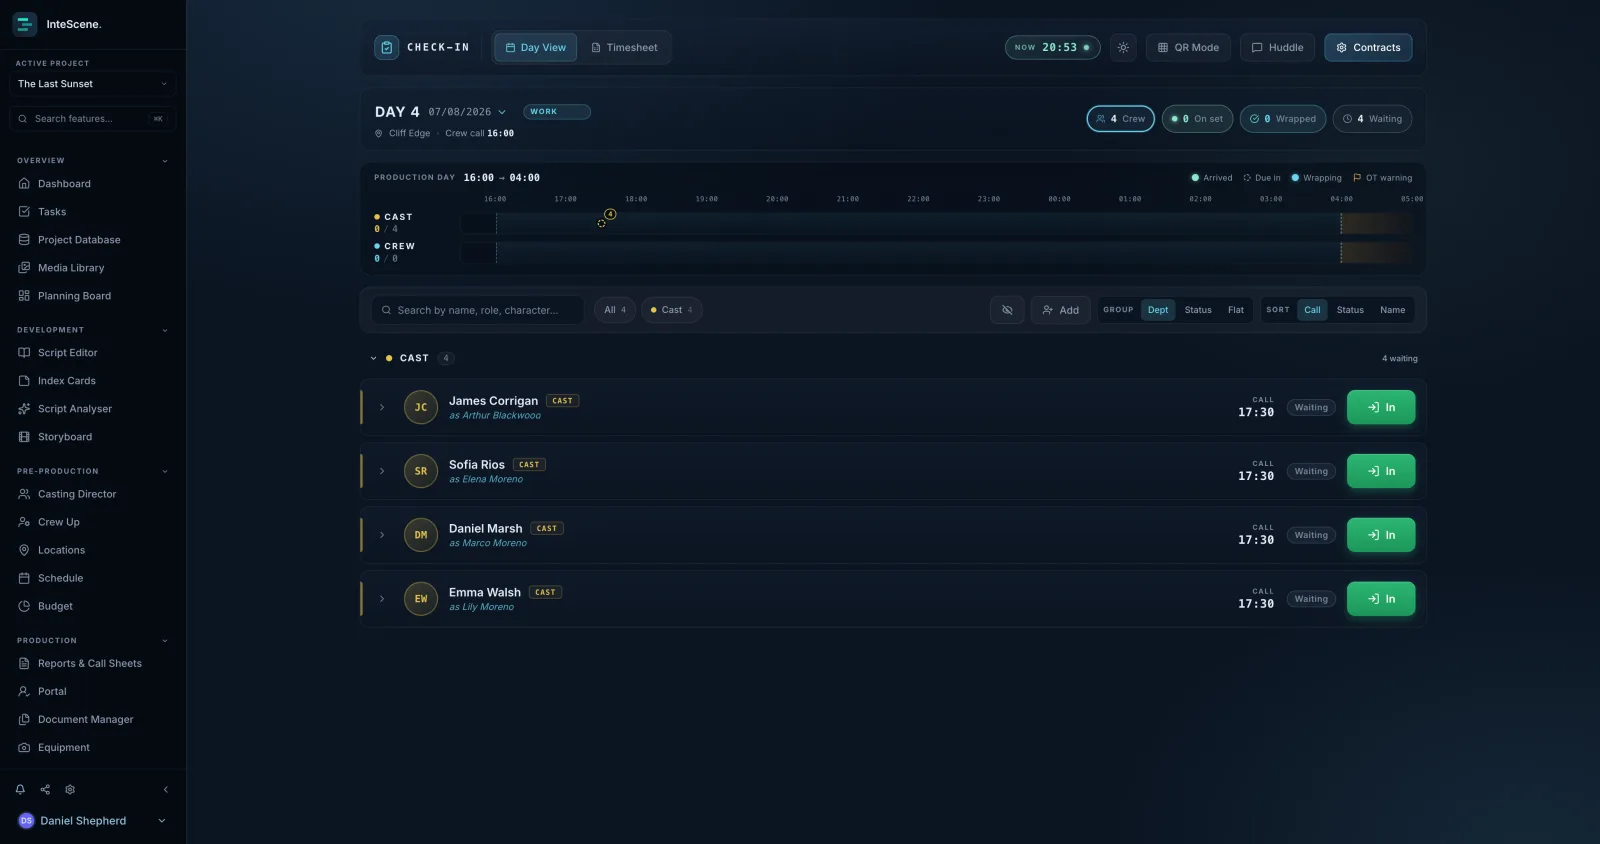Toggle hidden entries with eye-slash icon
This screenshot has width=1600, height=844.
pyautogui.click(x=1007, y=310)
